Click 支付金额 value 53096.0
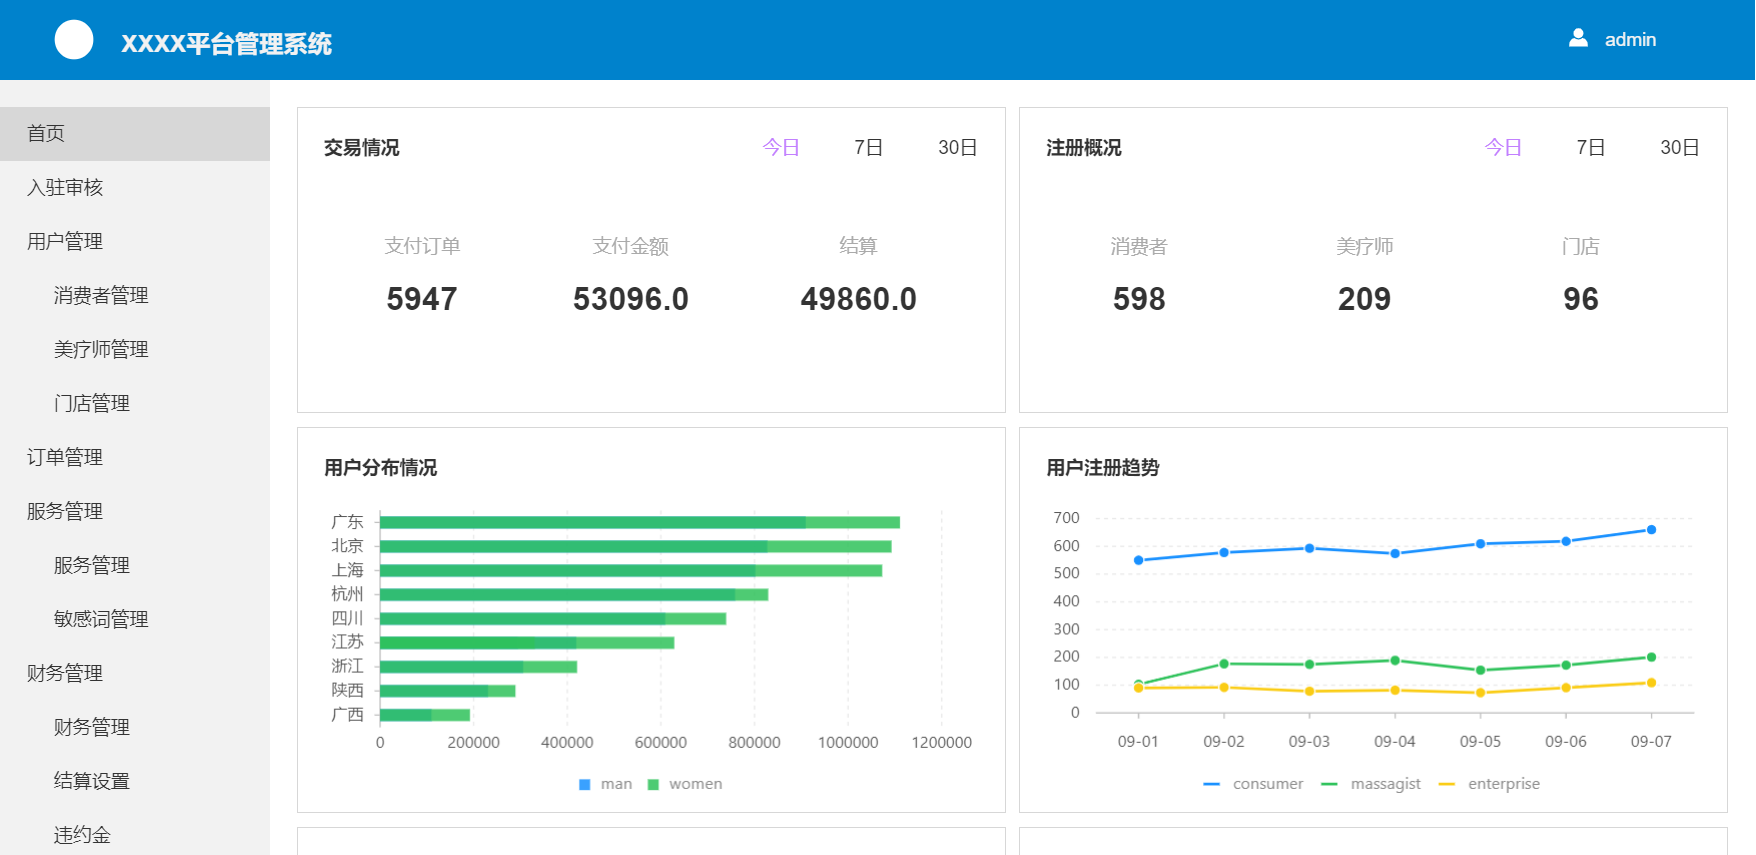This screenshot has height=855, width=1756. [631, 299]
